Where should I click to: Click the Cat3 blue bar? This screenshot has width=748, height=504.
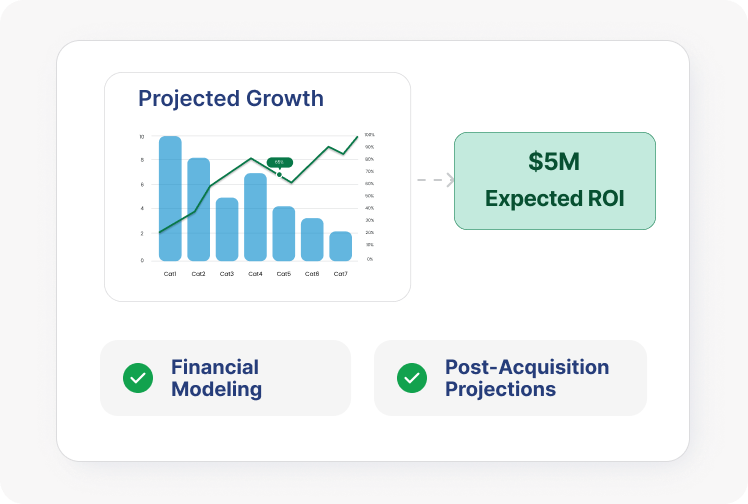click(x=227, y=230)
